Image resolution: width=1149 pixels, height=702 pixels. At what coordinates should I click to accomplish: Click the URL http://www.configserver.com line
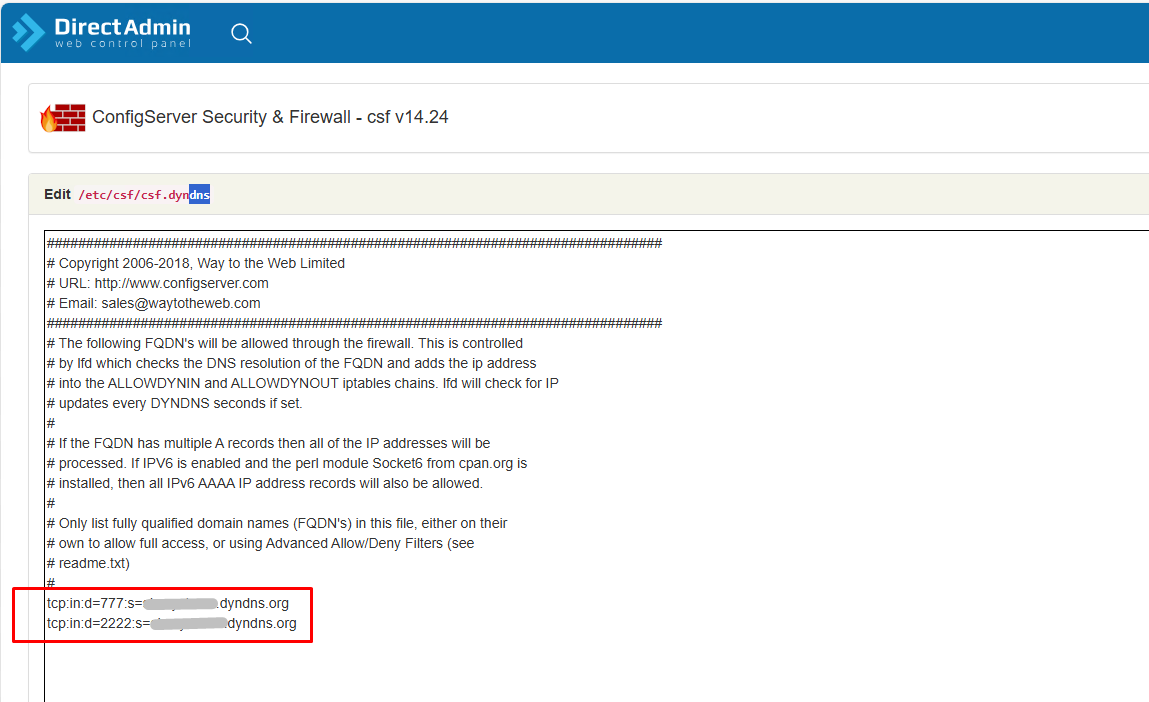pyautogui.click(x=158, y=283)
